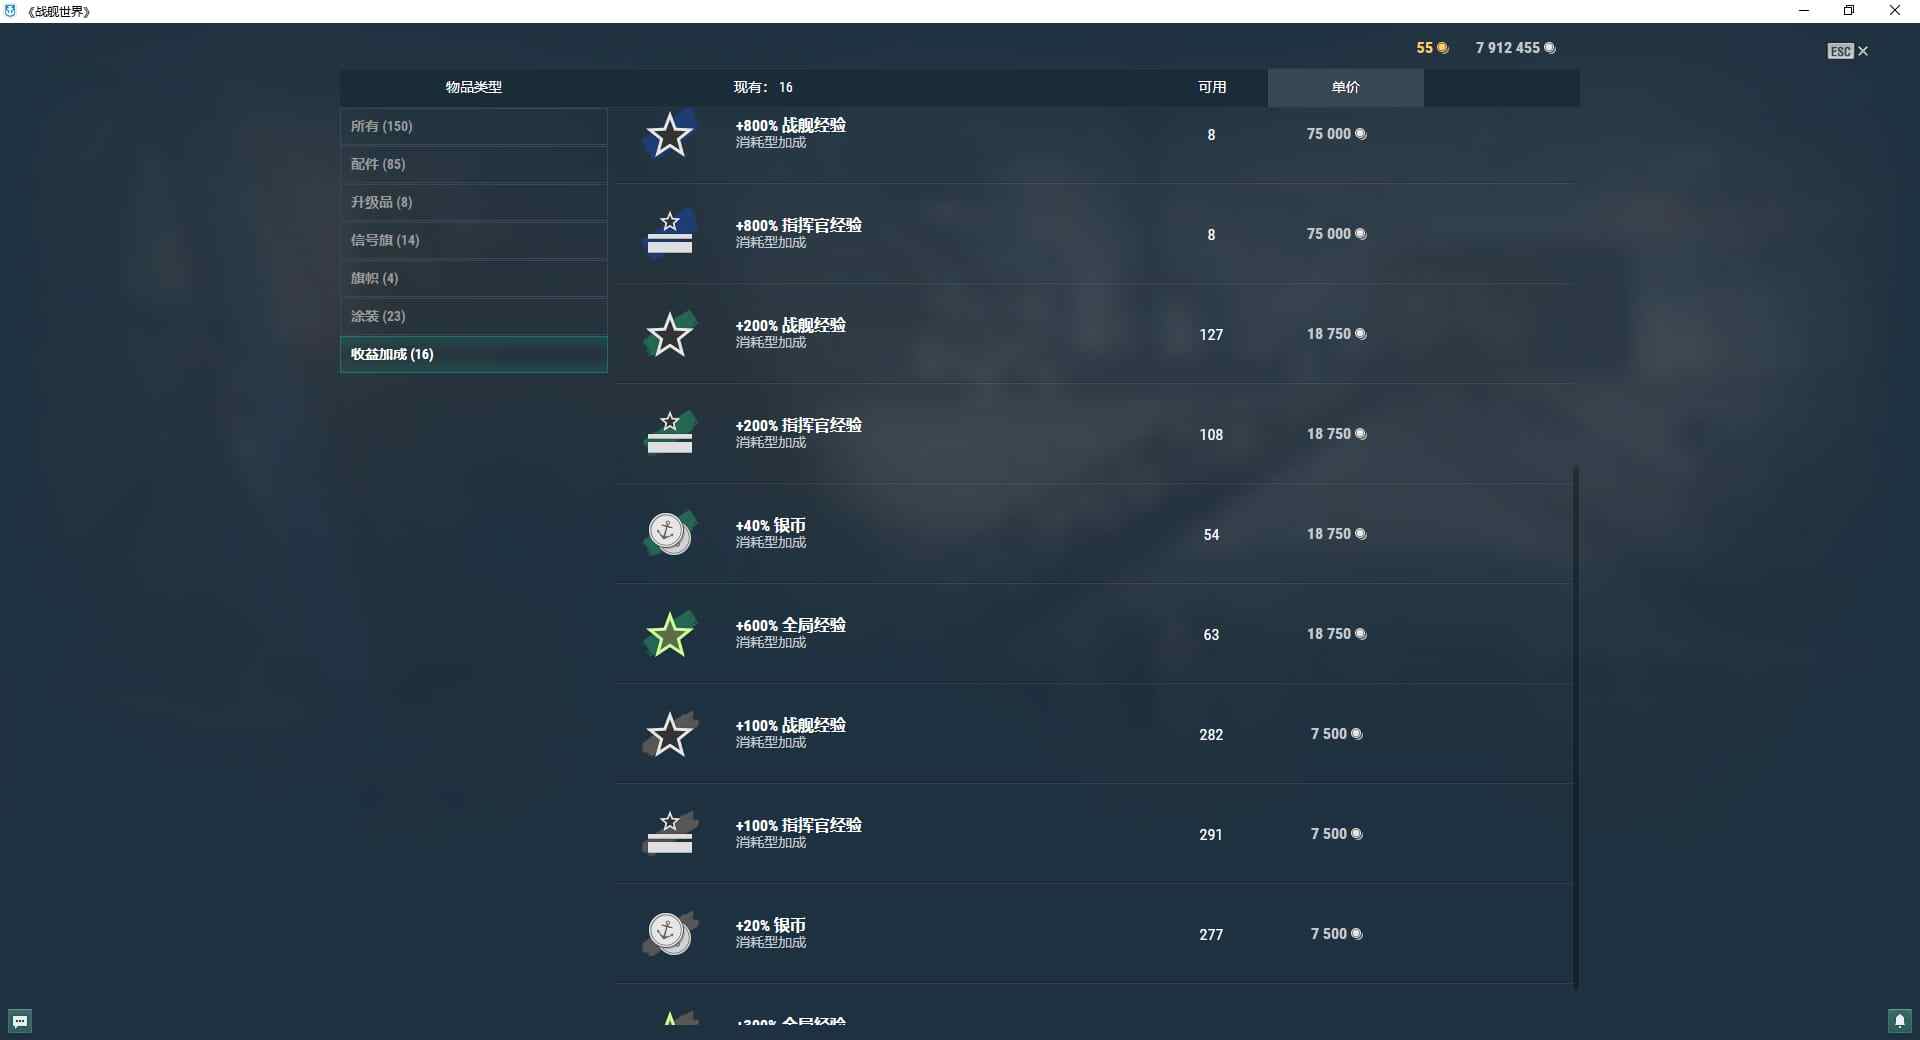This screenshot has width=1920, height=1040.
Task: Click the available count 54
Action: click(1211, 535)
